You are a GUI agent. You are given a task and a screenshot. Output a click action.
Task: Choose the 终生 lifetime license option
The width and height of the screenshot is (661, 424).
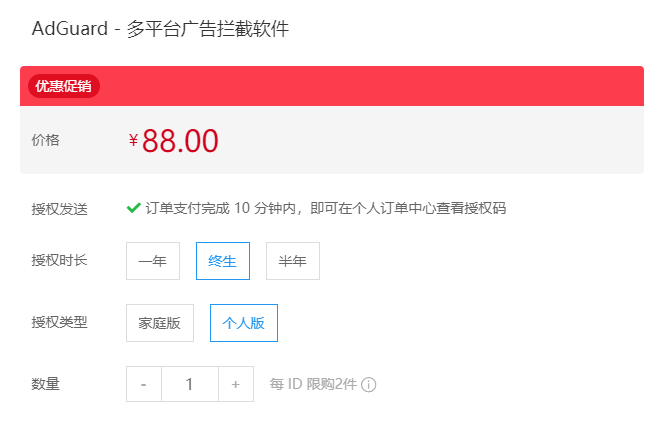coord(223,261)
